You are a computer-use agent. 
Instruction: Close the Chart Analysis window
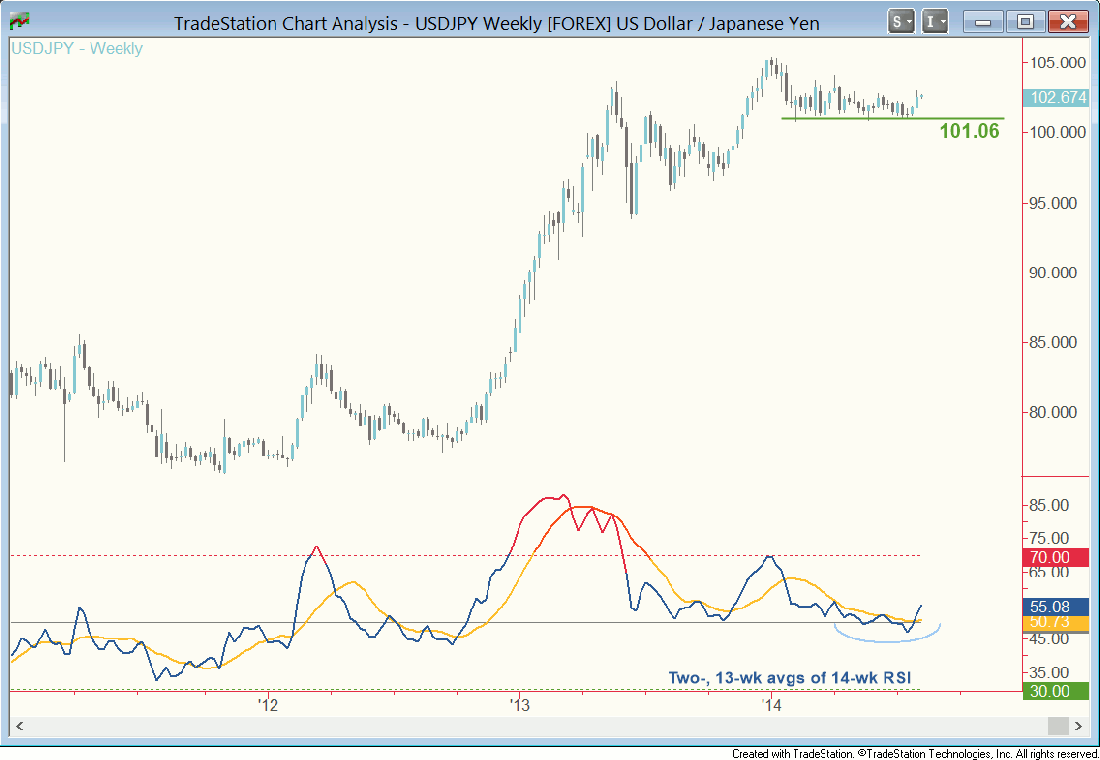[1068, 21]
